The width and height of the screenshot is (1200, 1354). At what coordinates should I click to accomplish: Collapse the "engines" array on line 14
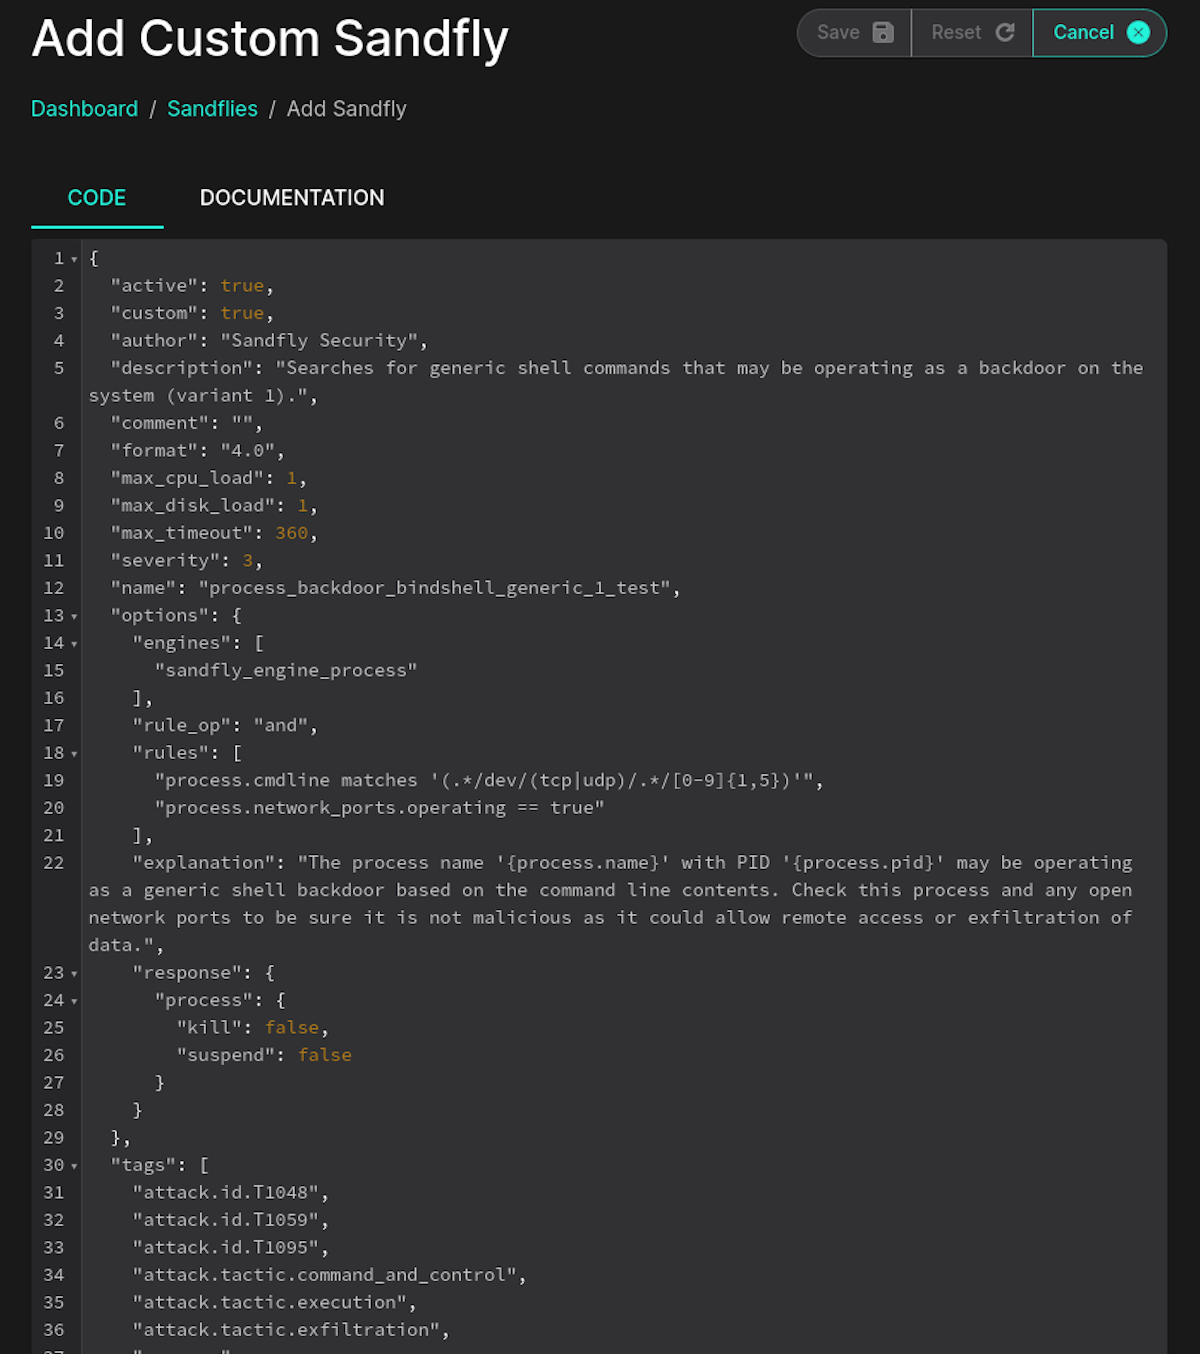coord(74,643)
